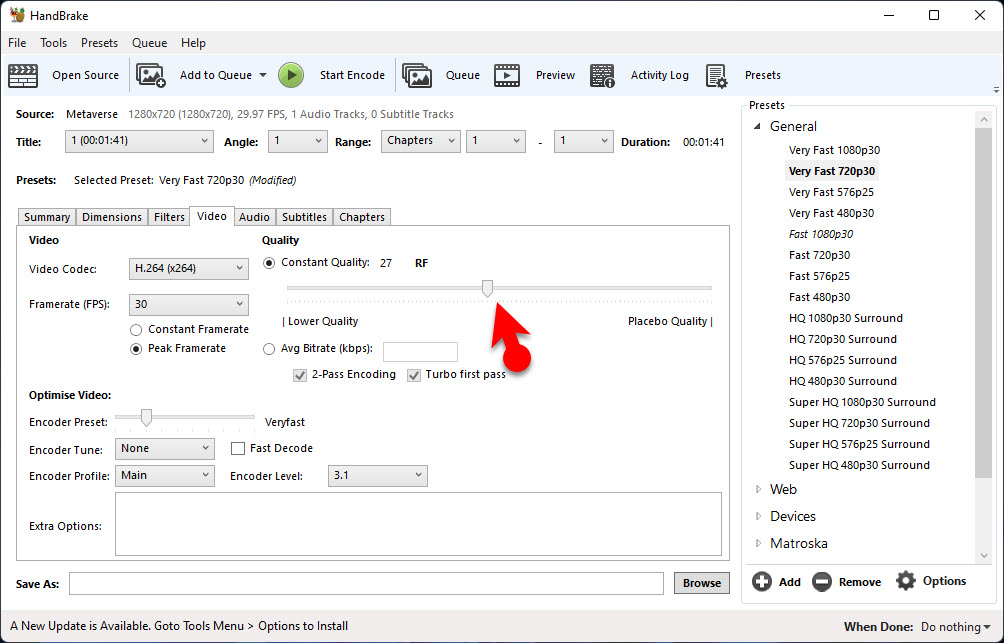This screenshot has height=643, width=1004.
Task: Choose the Constant Framerate option
Action: pos(136,330)
